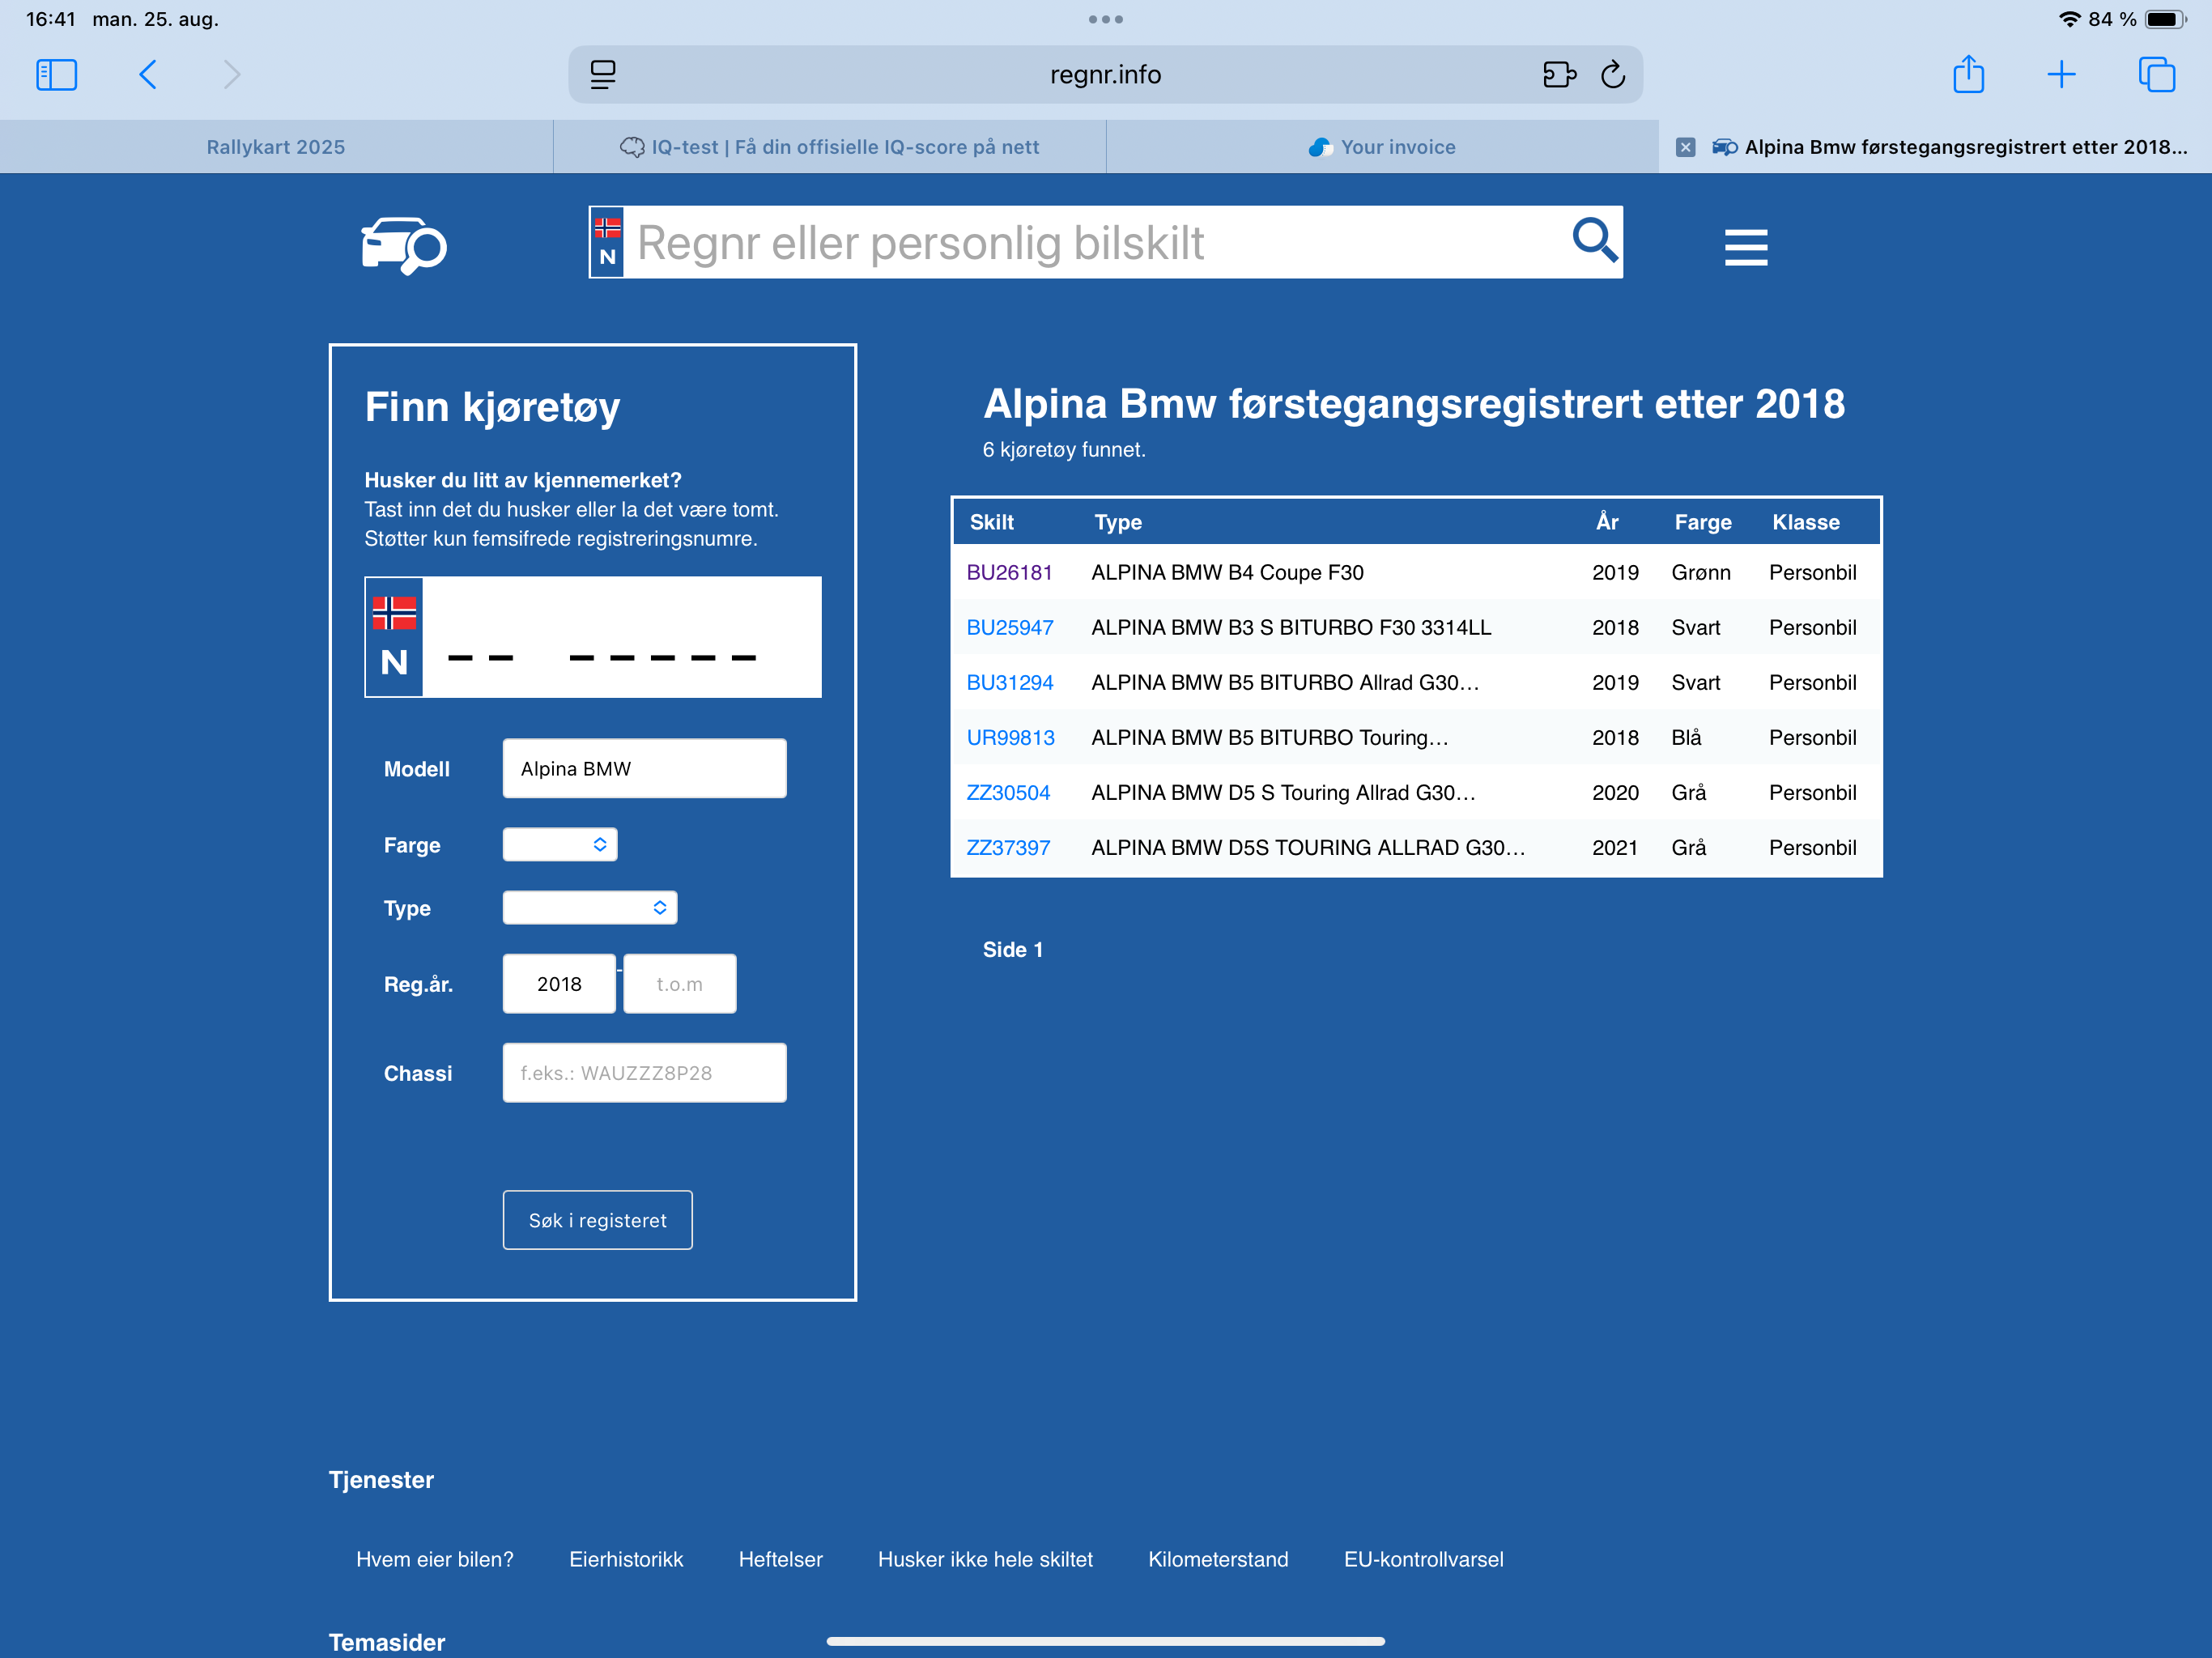Image resolution: width=2212 pixels, height=1658 pixels.
Task: Open the Farge dropdown
Action: pyautogui.click(x=560, y=845)
